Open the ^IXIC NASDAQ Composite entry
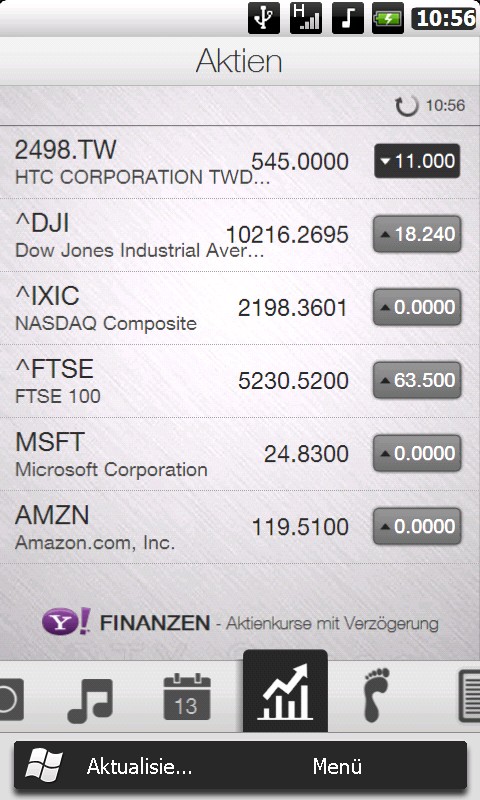Viewport: 480px width, 800px height. [240, 308]
